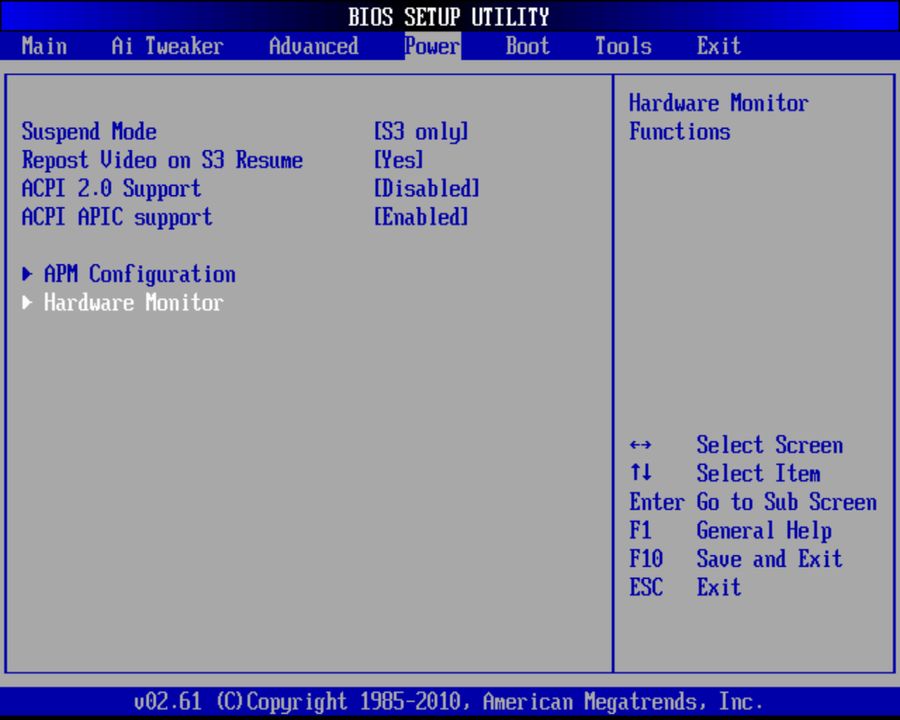Select the Exit menu
Viewport: 900px width, 720px height.
pyautogui.click(x=718, y=46)
